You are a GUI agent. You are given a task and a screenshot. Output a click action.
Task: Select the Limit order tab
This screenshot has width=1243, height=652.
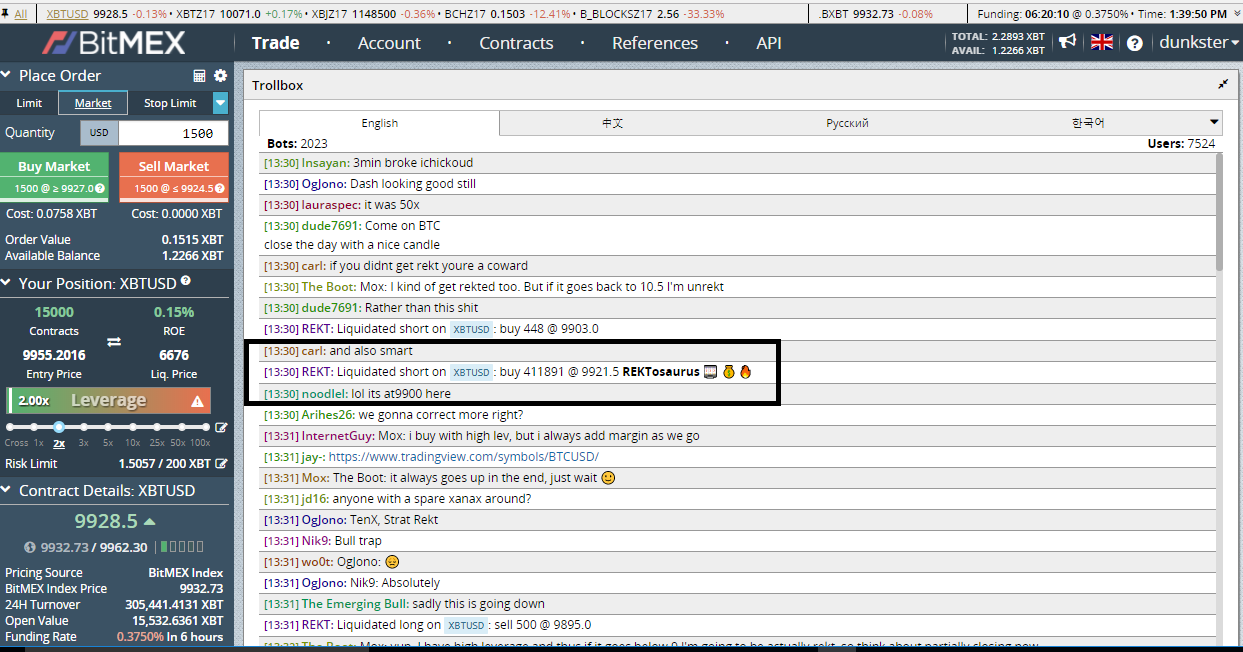point(29,103)
